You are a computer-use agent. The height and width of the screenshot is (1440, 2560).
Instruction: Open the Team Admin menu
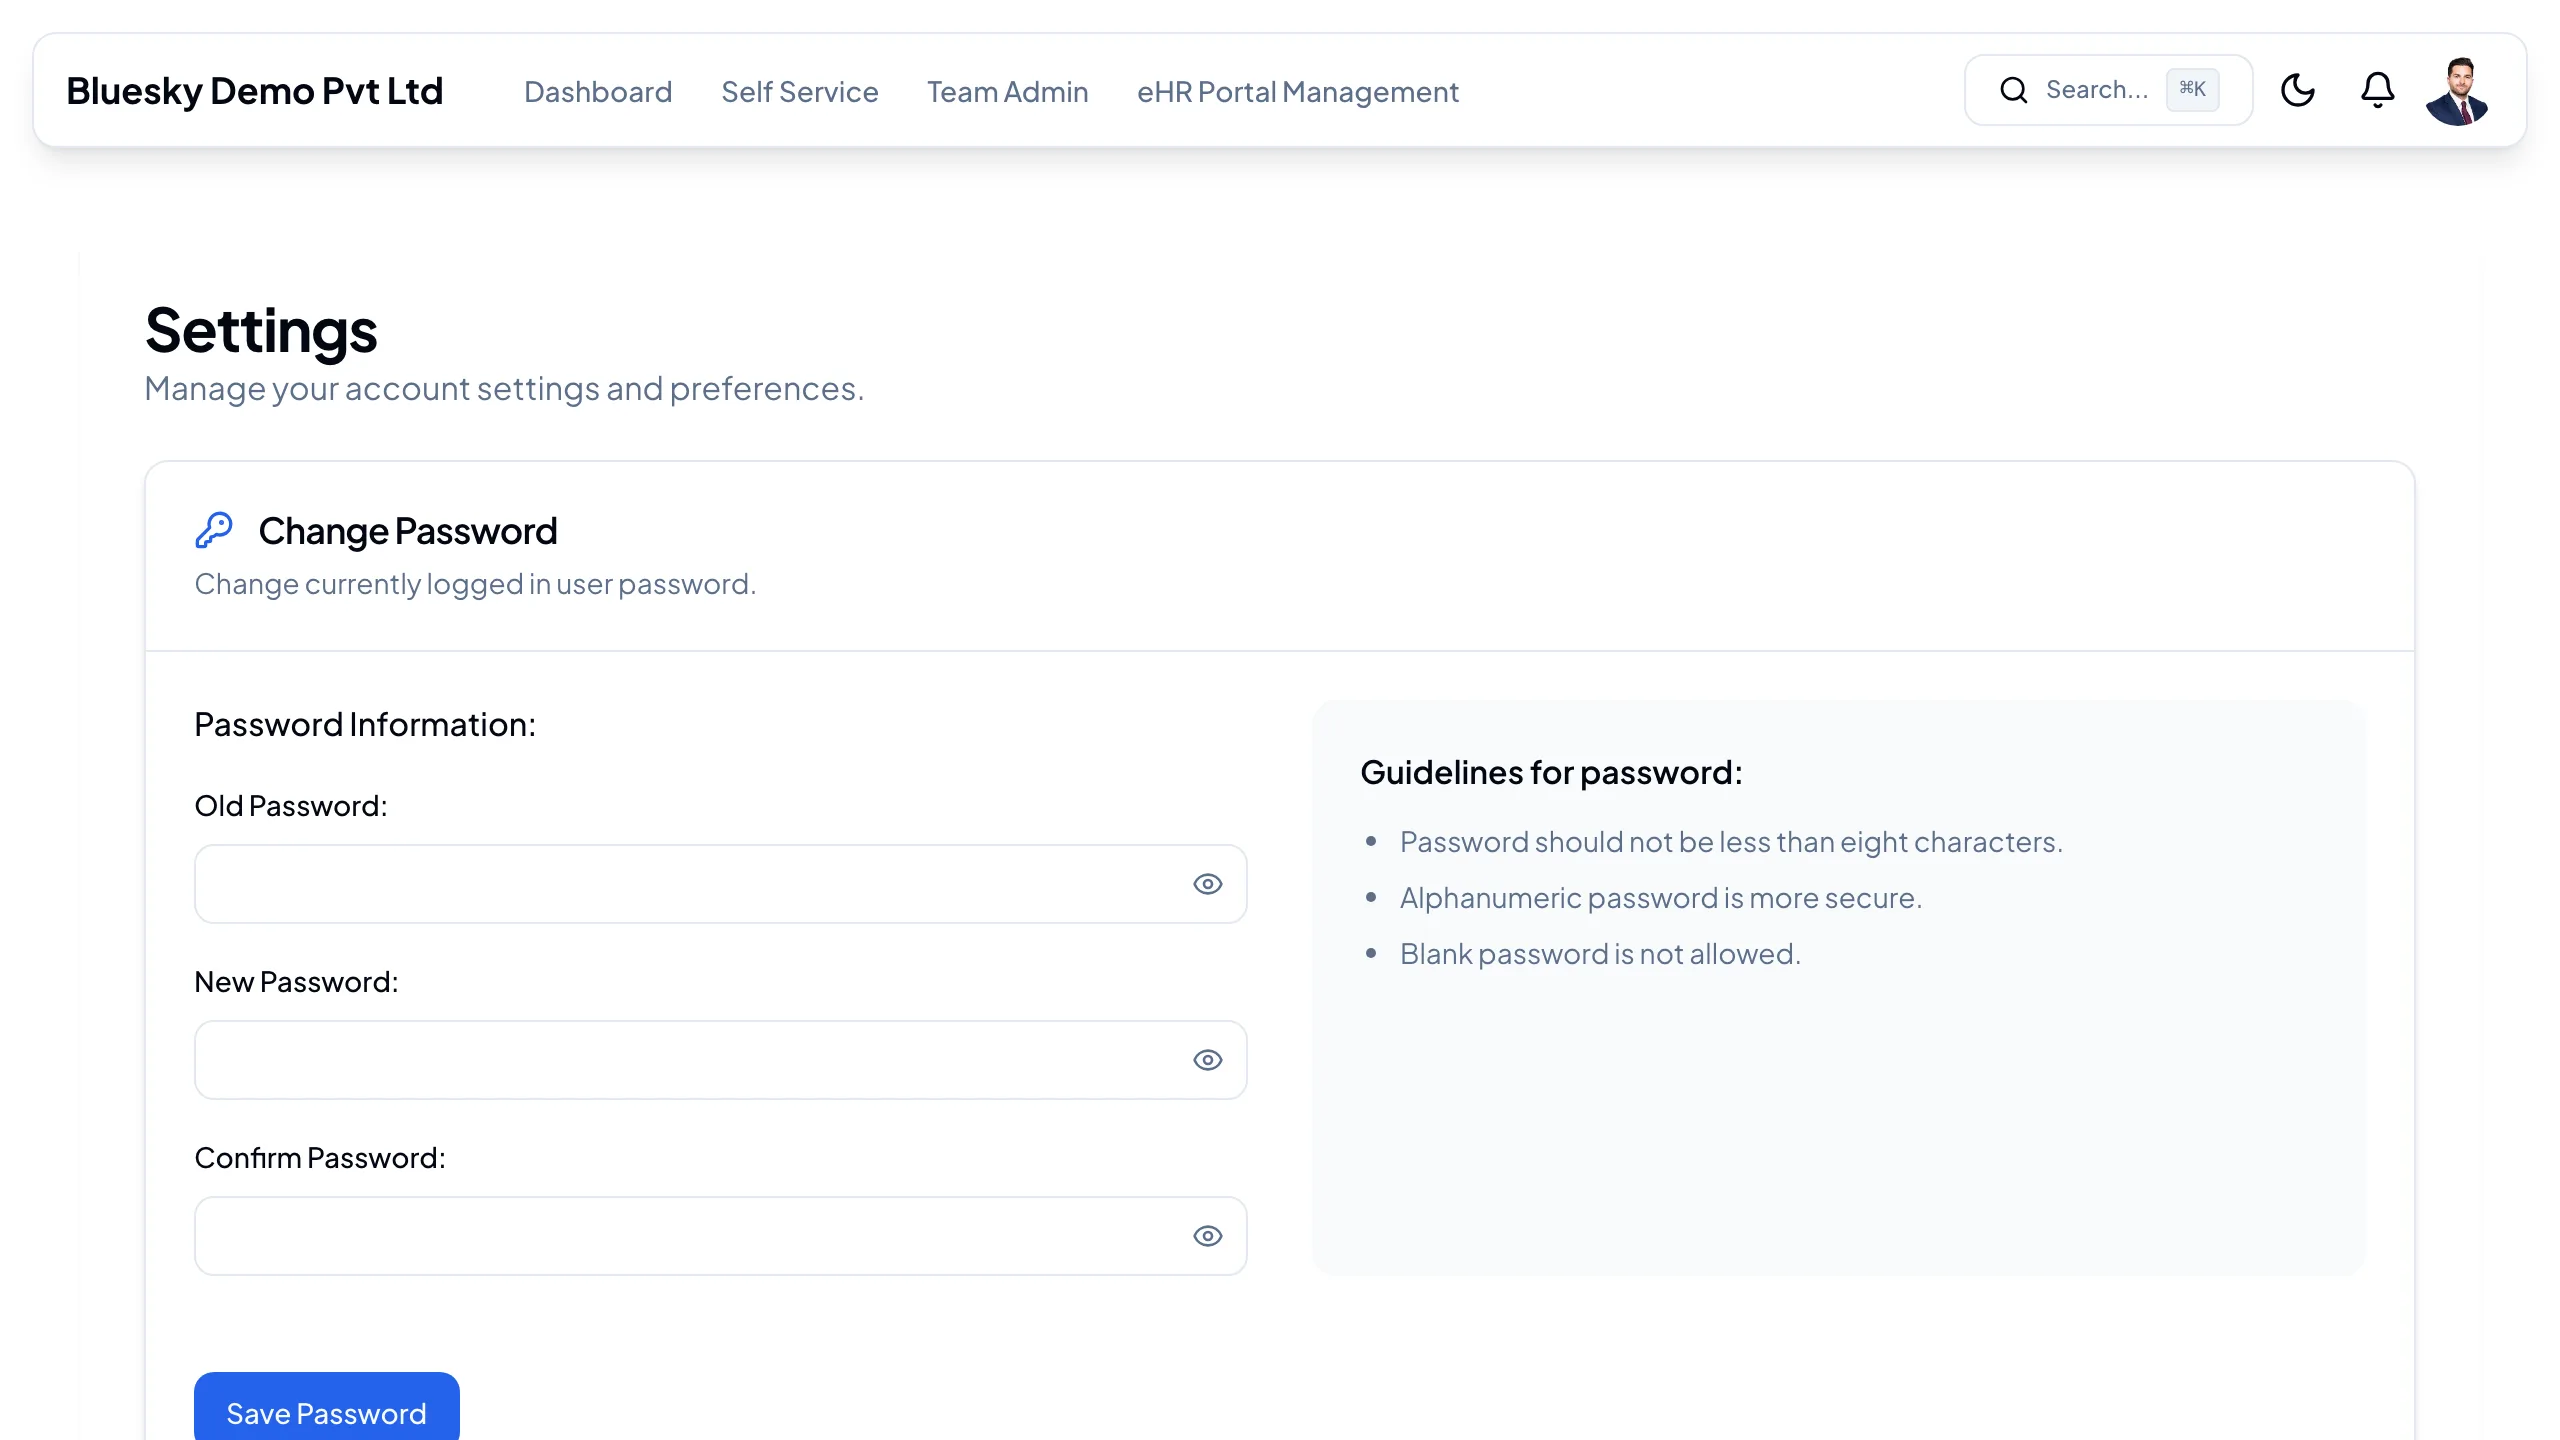(x=1007, y=91)
